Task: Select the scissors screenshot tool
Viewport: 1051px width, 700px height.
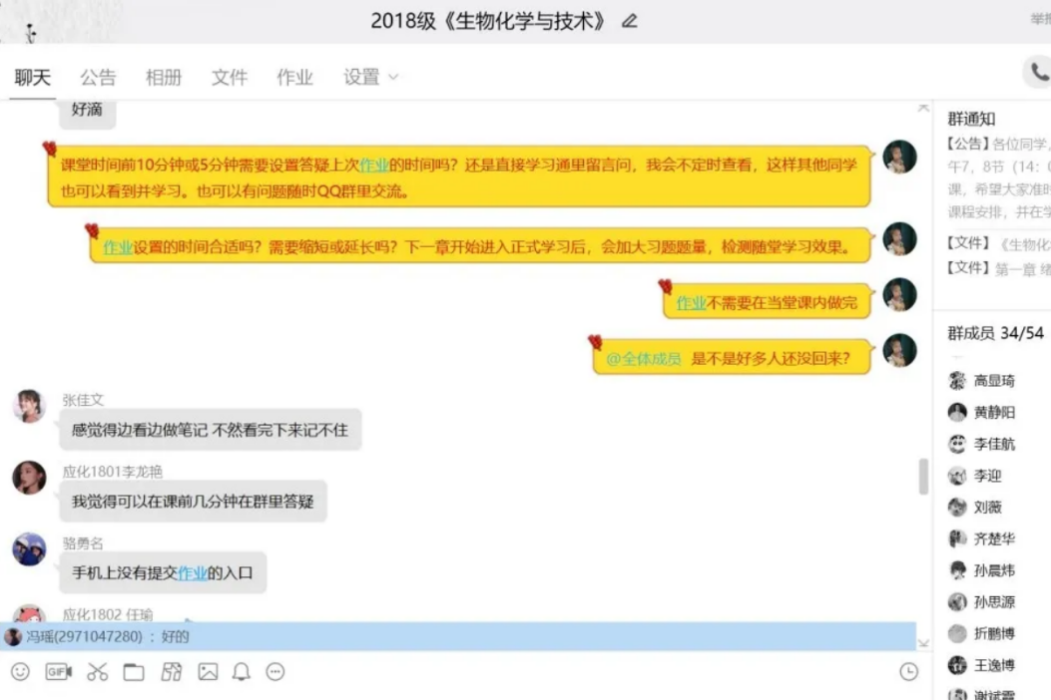Action: 97,671
